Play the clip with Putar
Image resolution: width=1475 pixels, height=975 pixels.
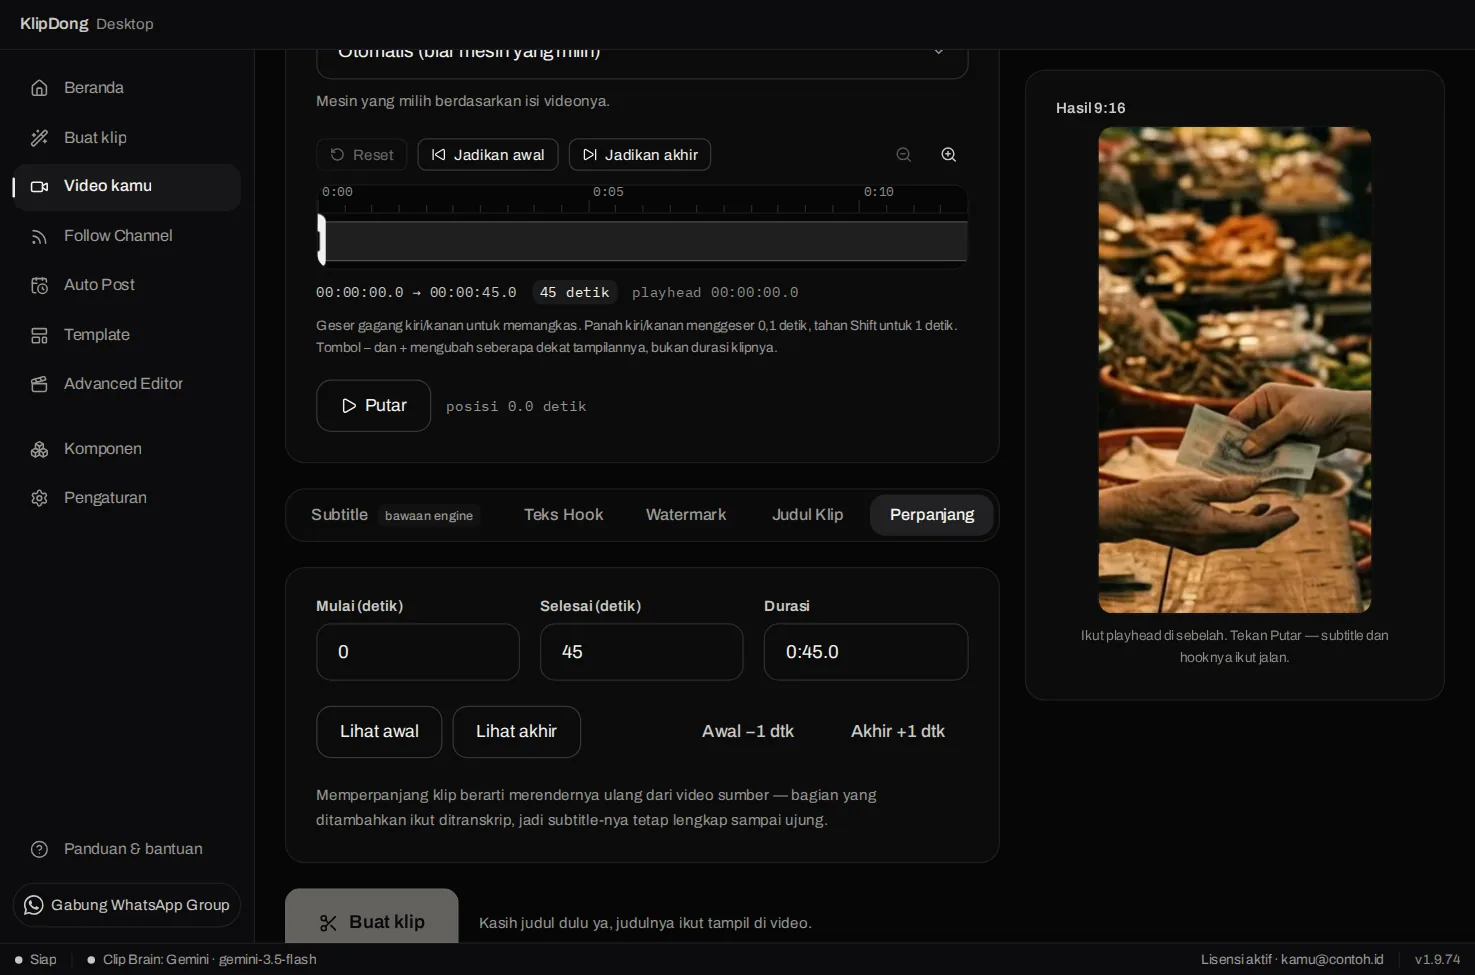374,406
